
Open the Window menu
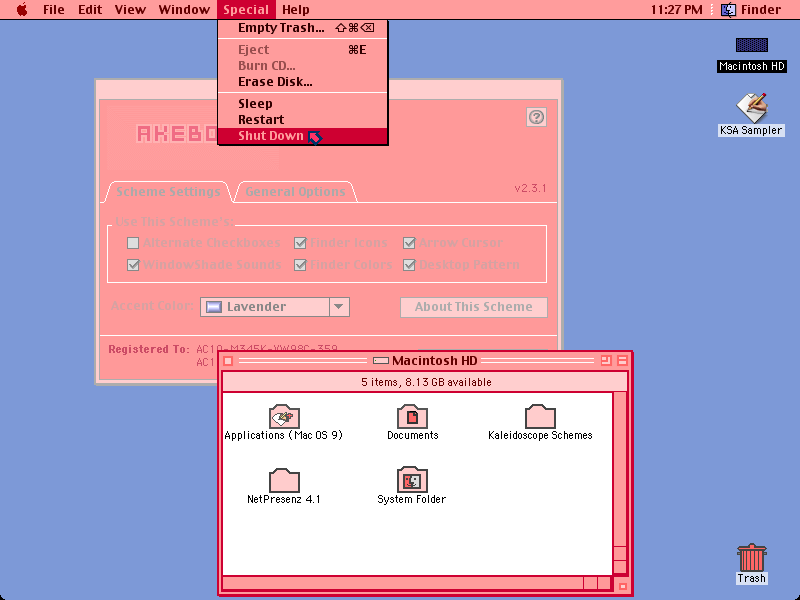click(184, 9)
